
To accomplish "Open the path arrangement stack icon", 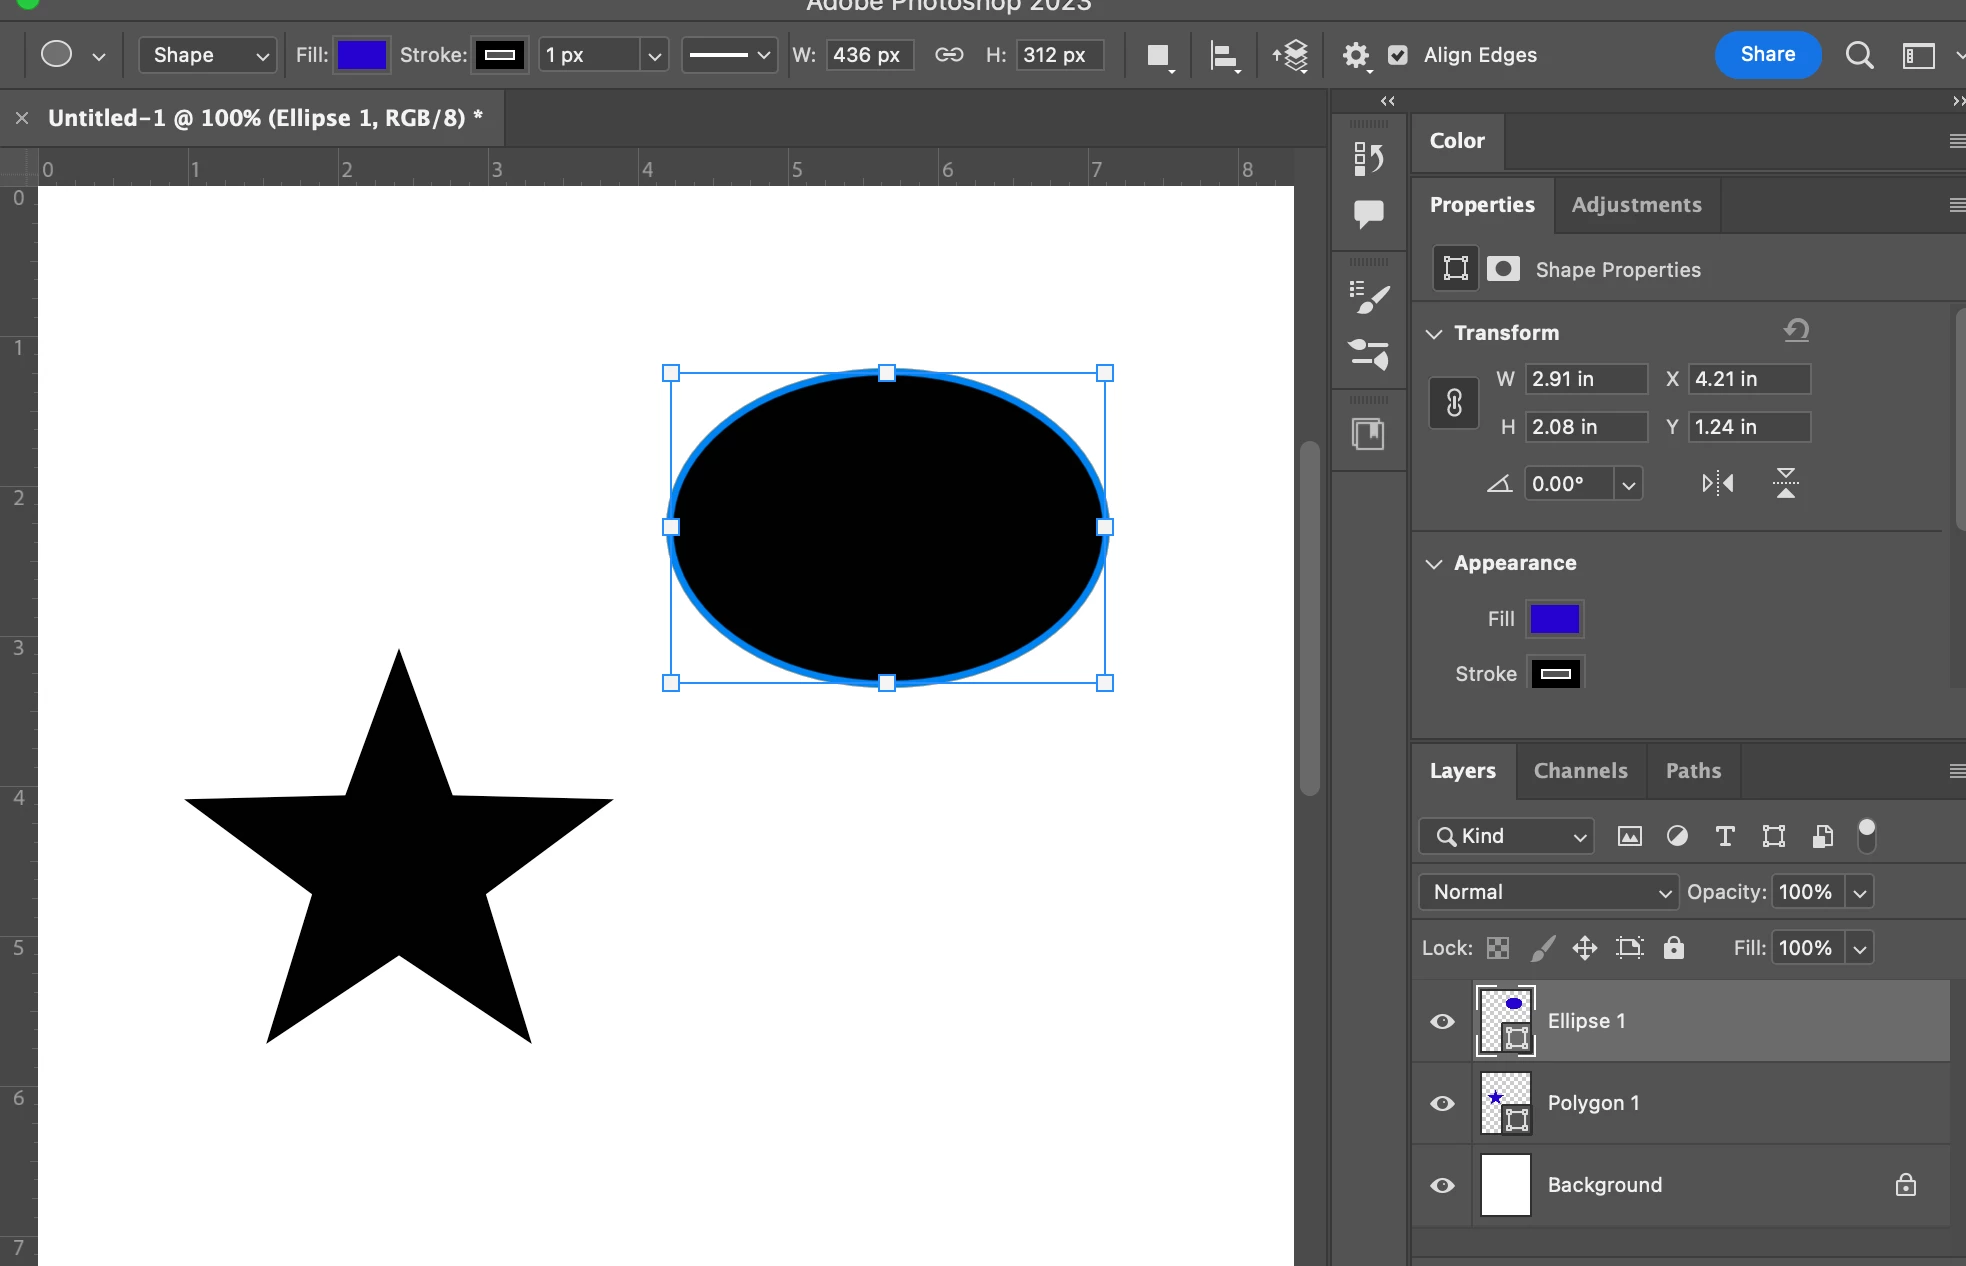I will [x=1291, y=56].
